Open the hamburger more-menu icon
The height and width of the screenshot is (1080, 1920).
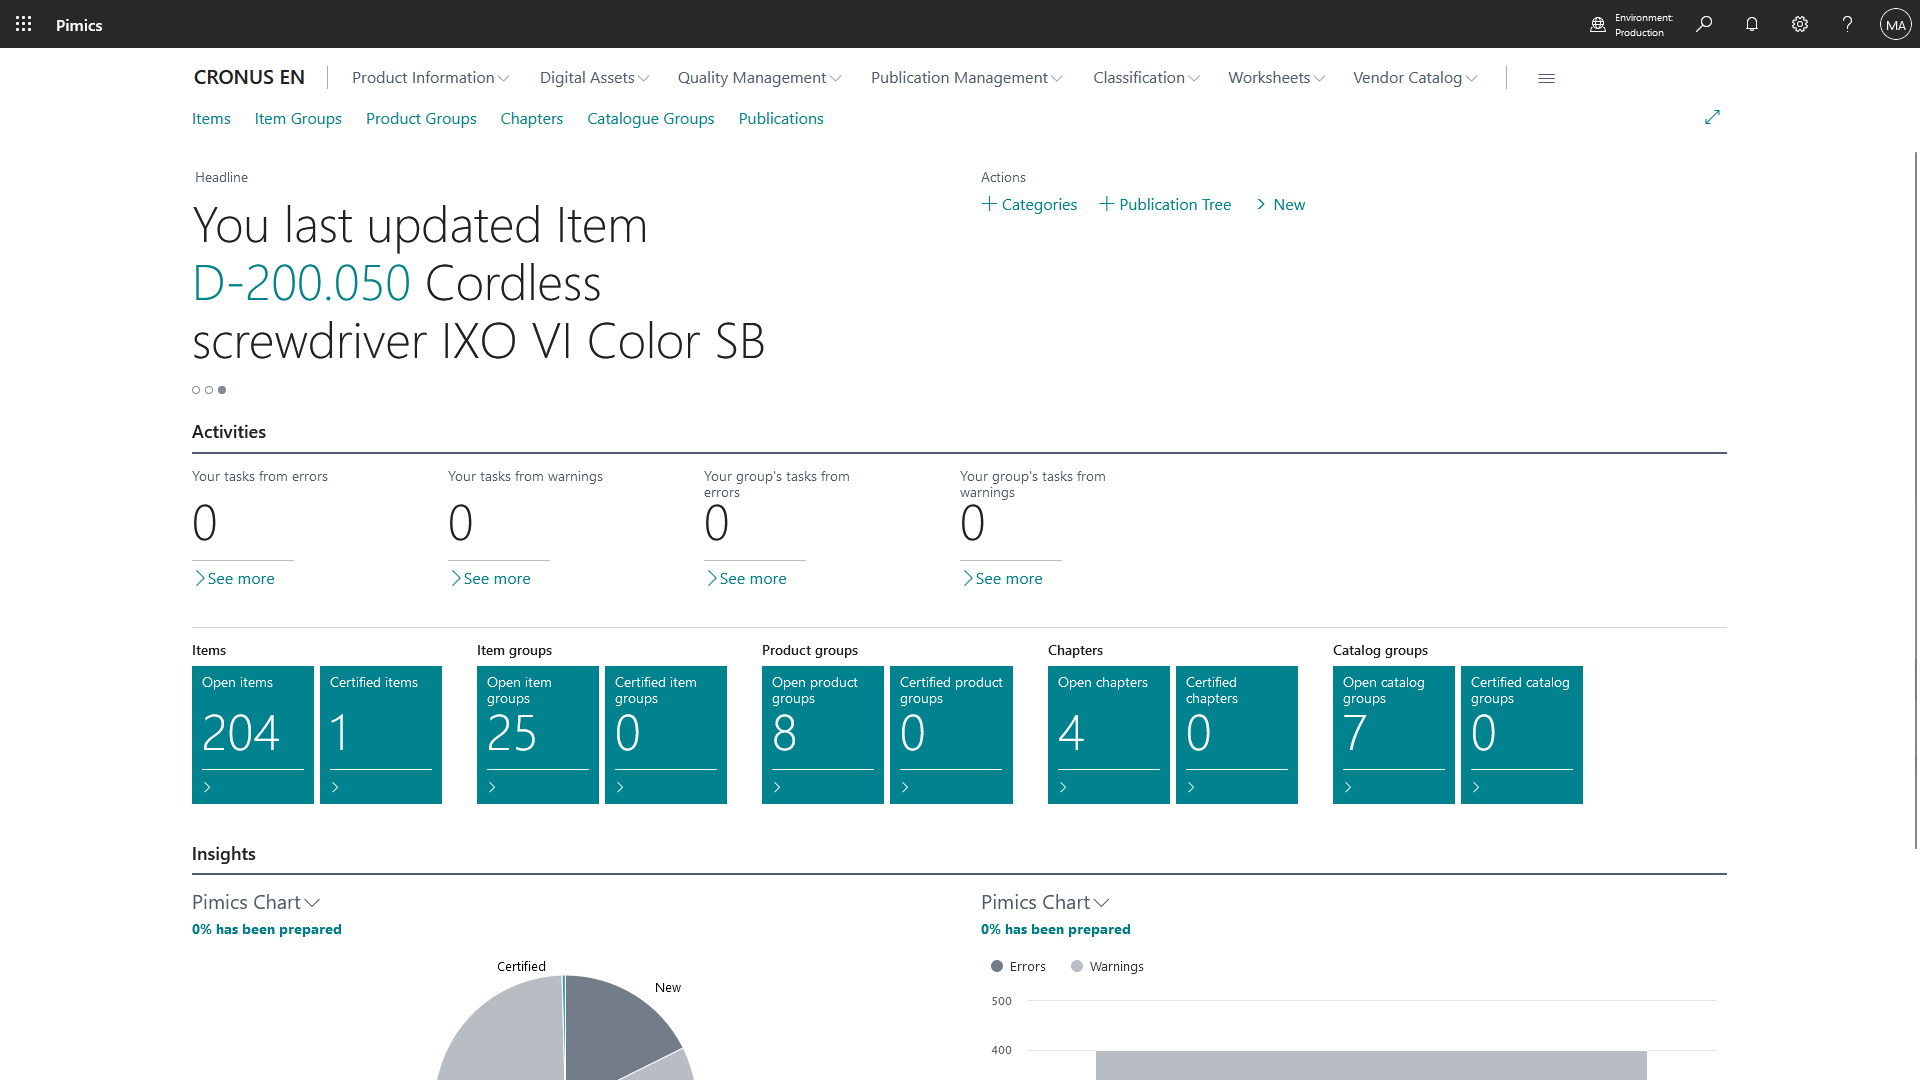coord(1546,78)
